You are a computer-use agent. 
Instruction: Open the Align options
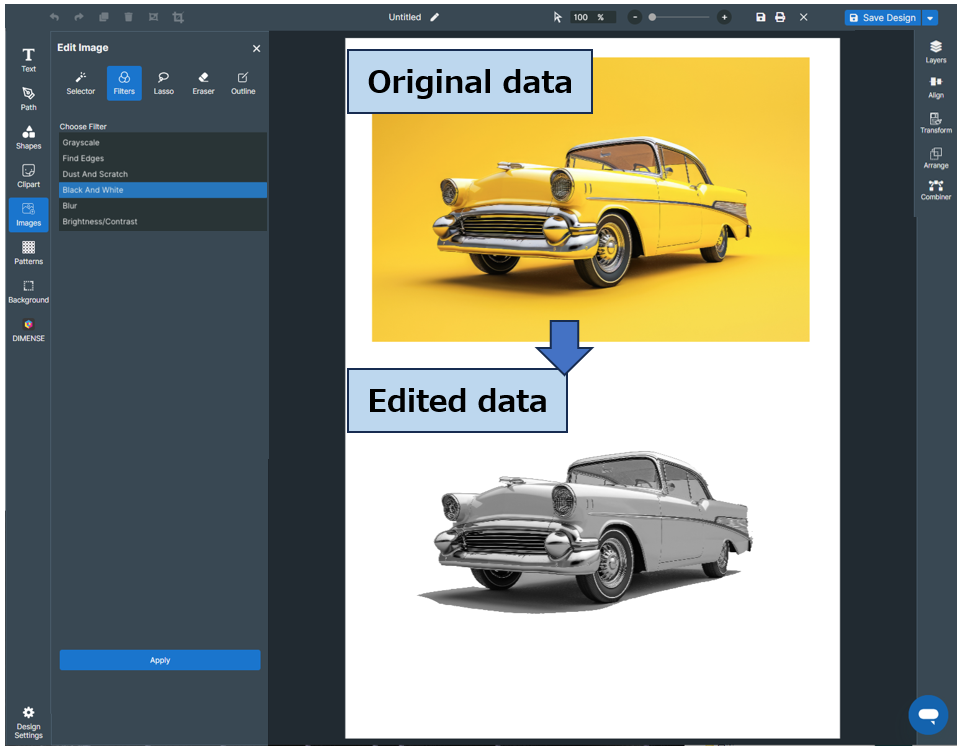(935, 87)
